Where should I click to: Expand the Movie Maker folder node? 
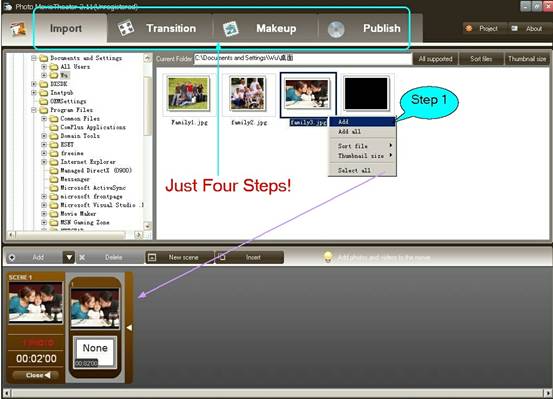coord(44,214)
